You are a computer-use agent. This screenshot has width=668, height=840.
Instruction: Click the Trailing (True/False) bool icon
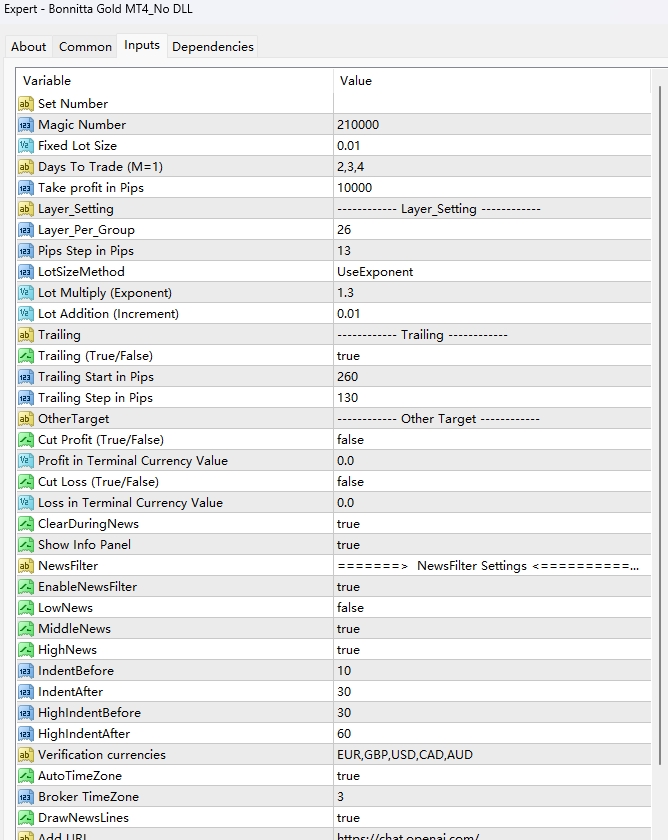26,356
